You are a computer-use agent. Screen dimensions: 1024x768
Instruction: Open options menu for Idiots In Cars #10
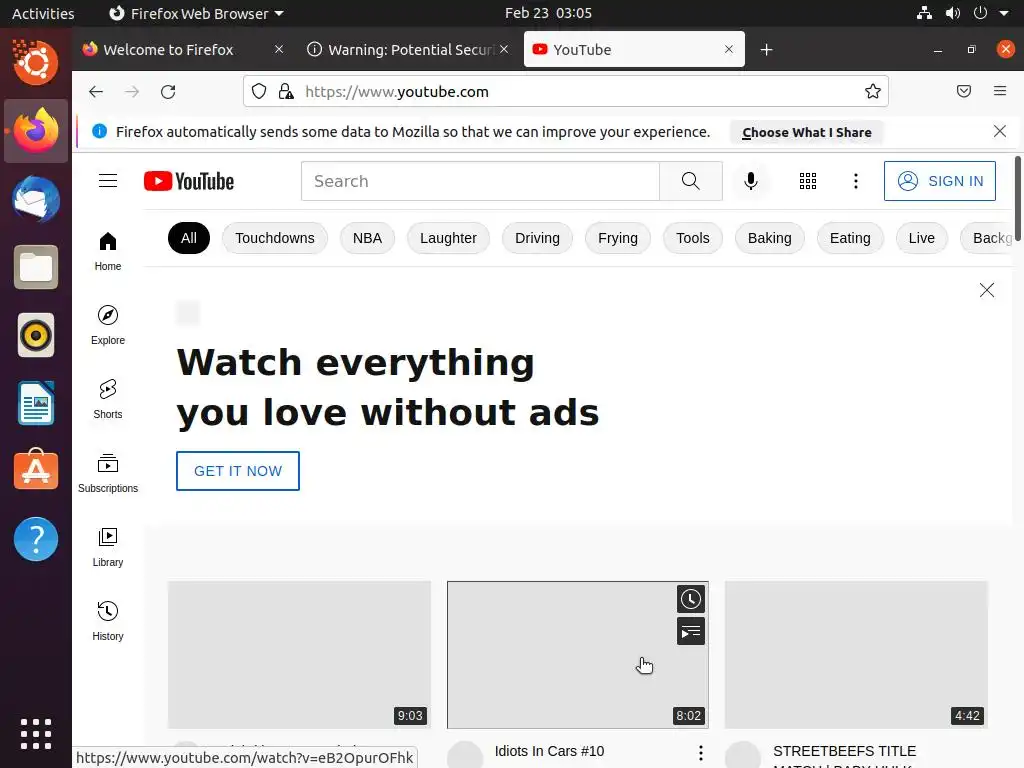click(701, 753)
